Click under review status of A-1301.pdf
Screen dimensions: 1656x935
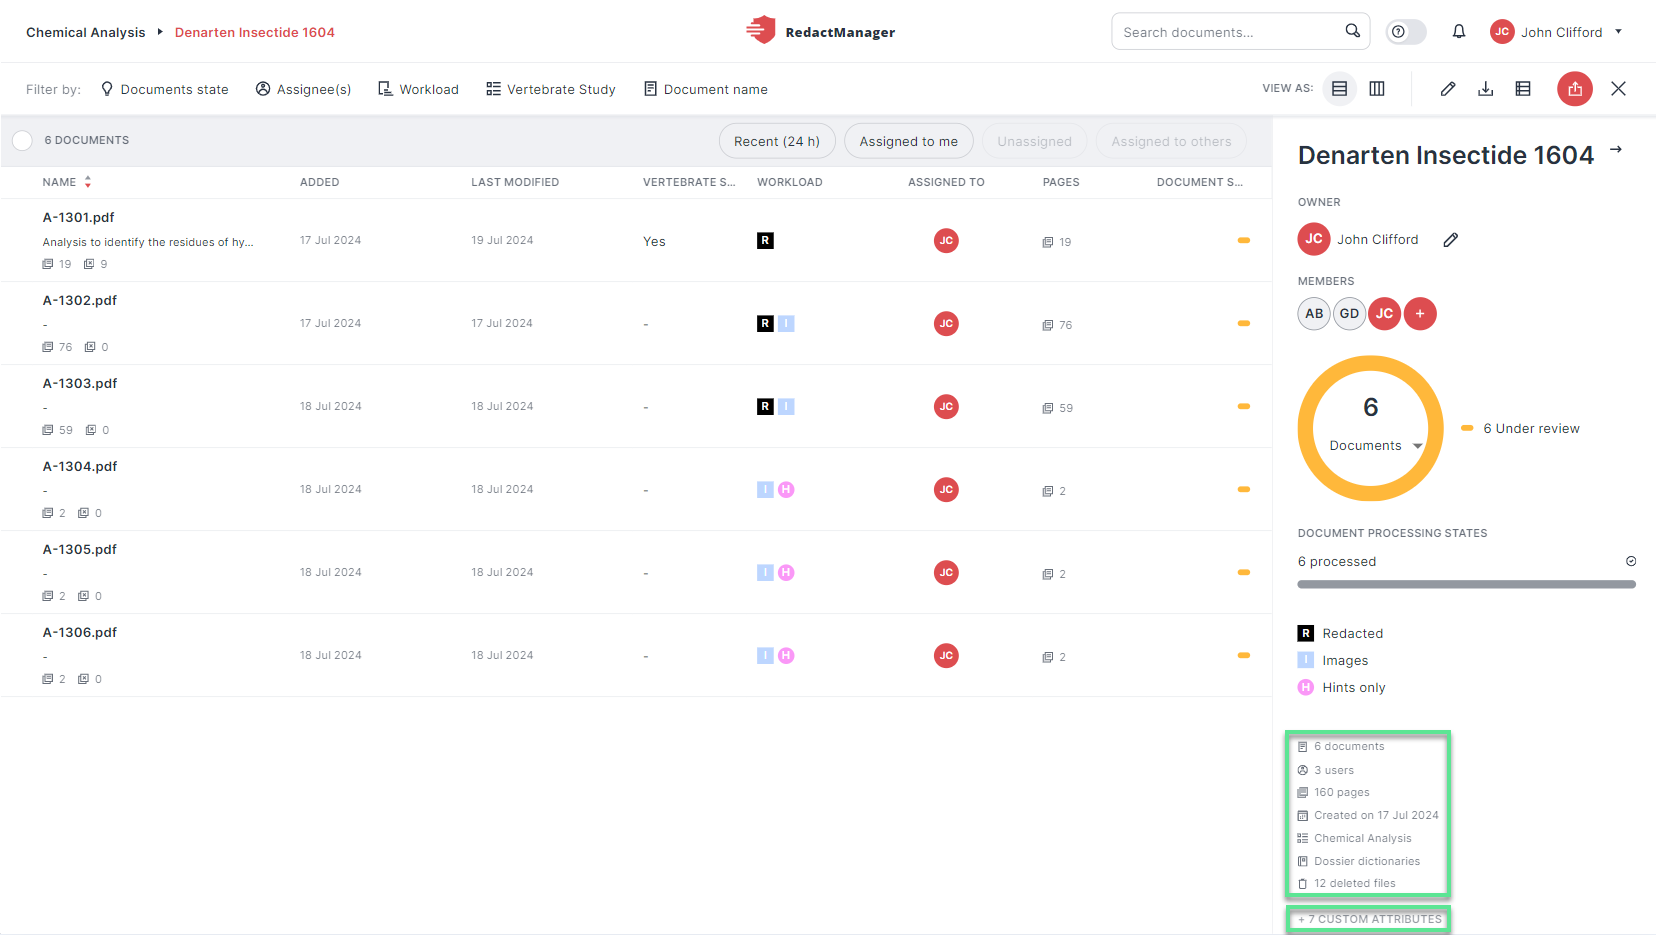[x=1244, y=240]
